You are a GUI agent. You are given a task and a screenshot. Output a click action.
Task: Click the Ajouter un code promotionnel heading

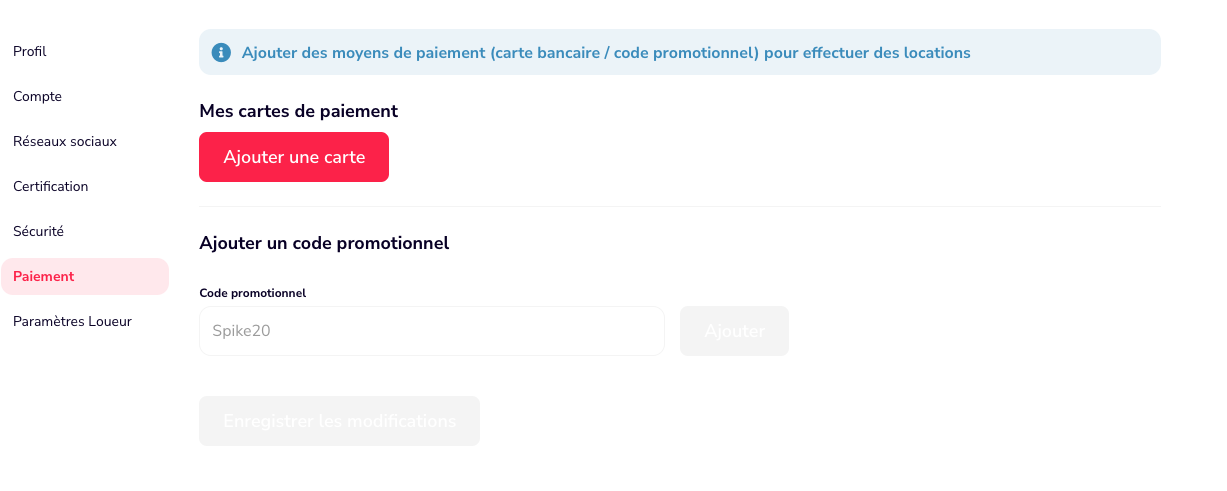[324, 243]
